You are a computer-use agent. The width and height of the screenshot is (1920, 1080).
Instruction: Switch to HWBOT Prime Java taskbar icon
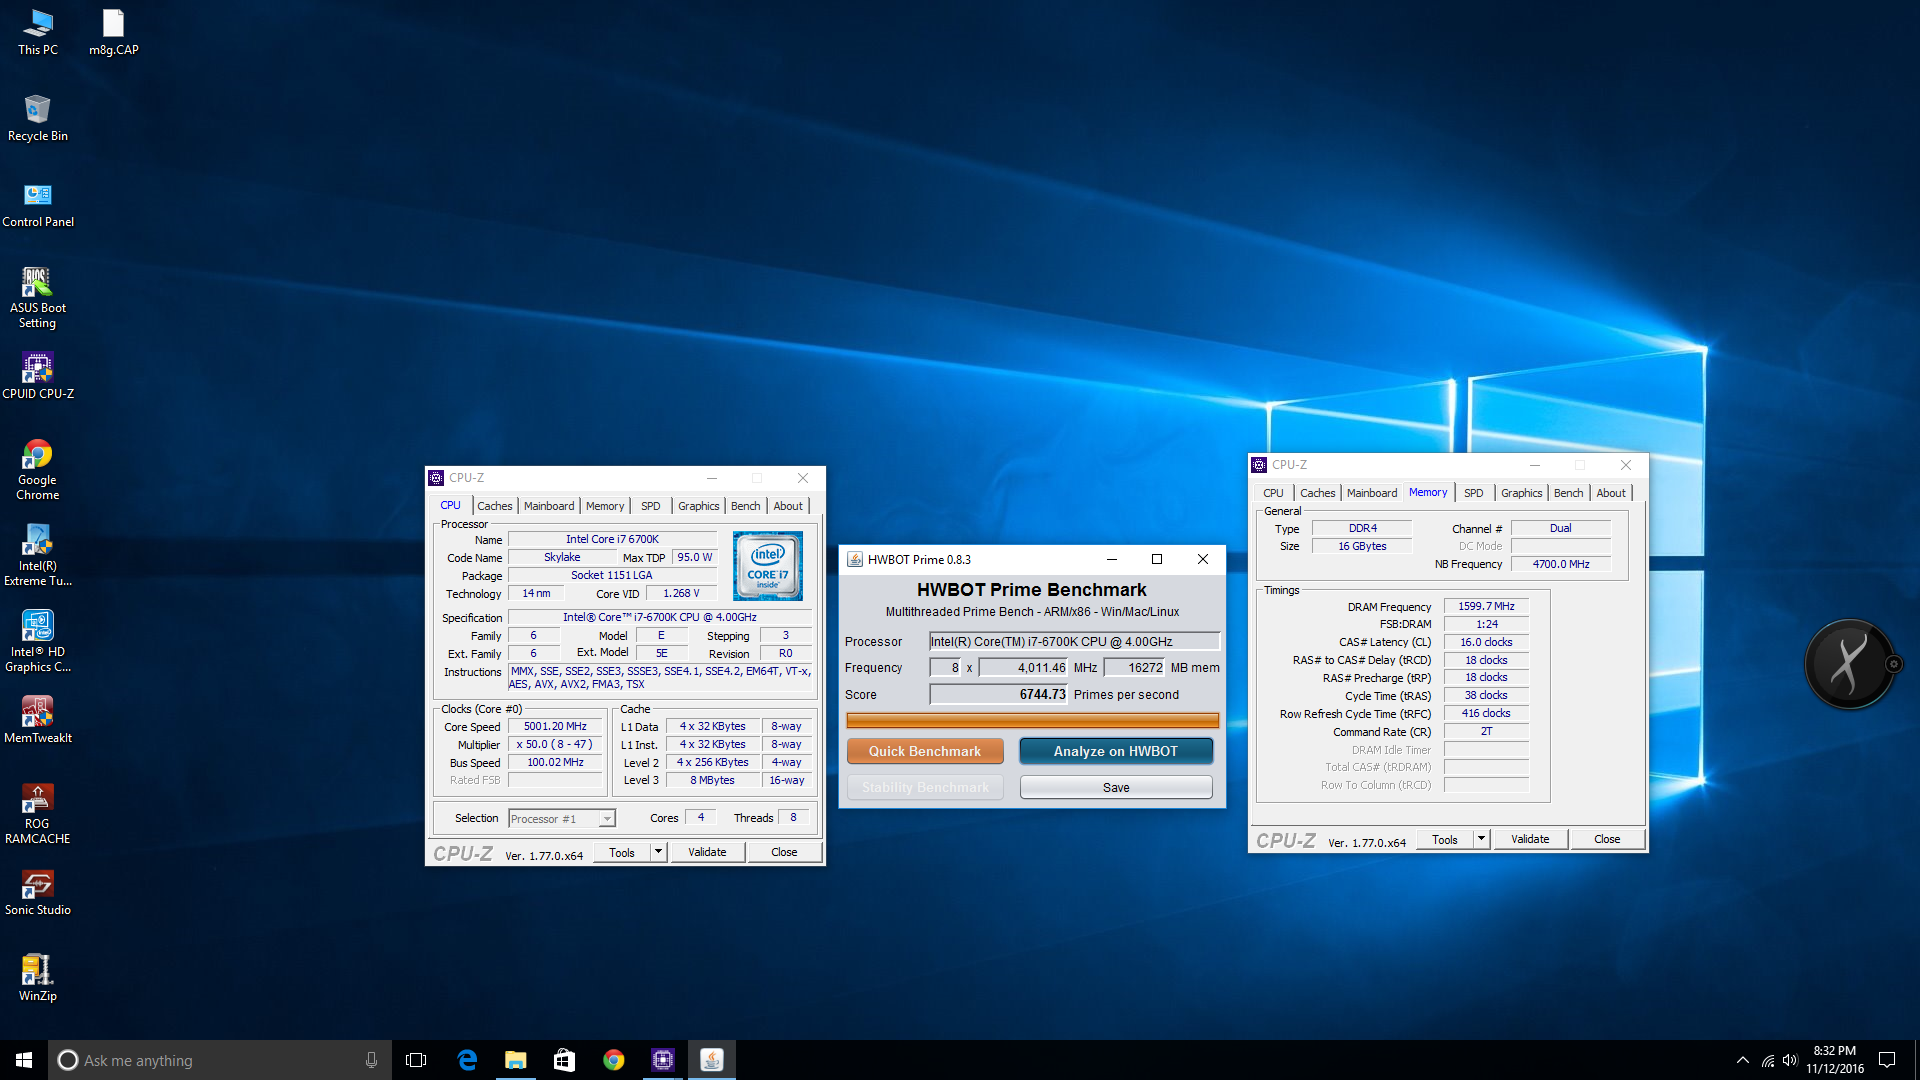click(711, 1060)
